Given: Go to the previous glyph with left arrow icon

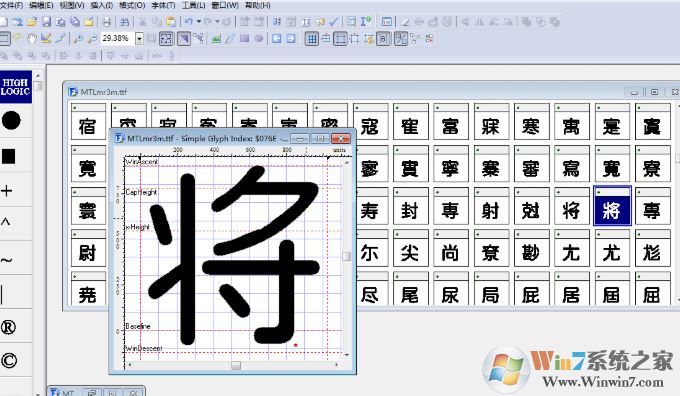Looking at the screenshot, I should 276,39.
